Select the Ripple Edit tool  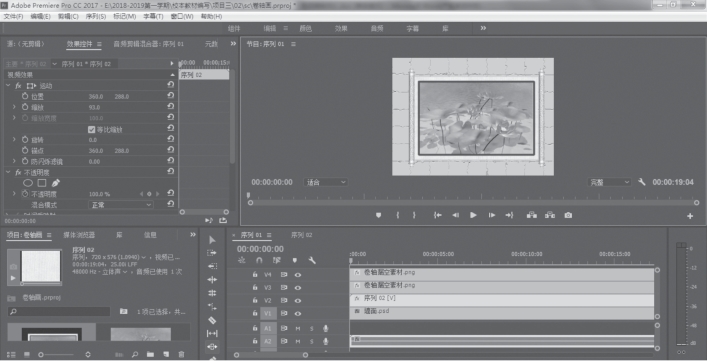212,280
